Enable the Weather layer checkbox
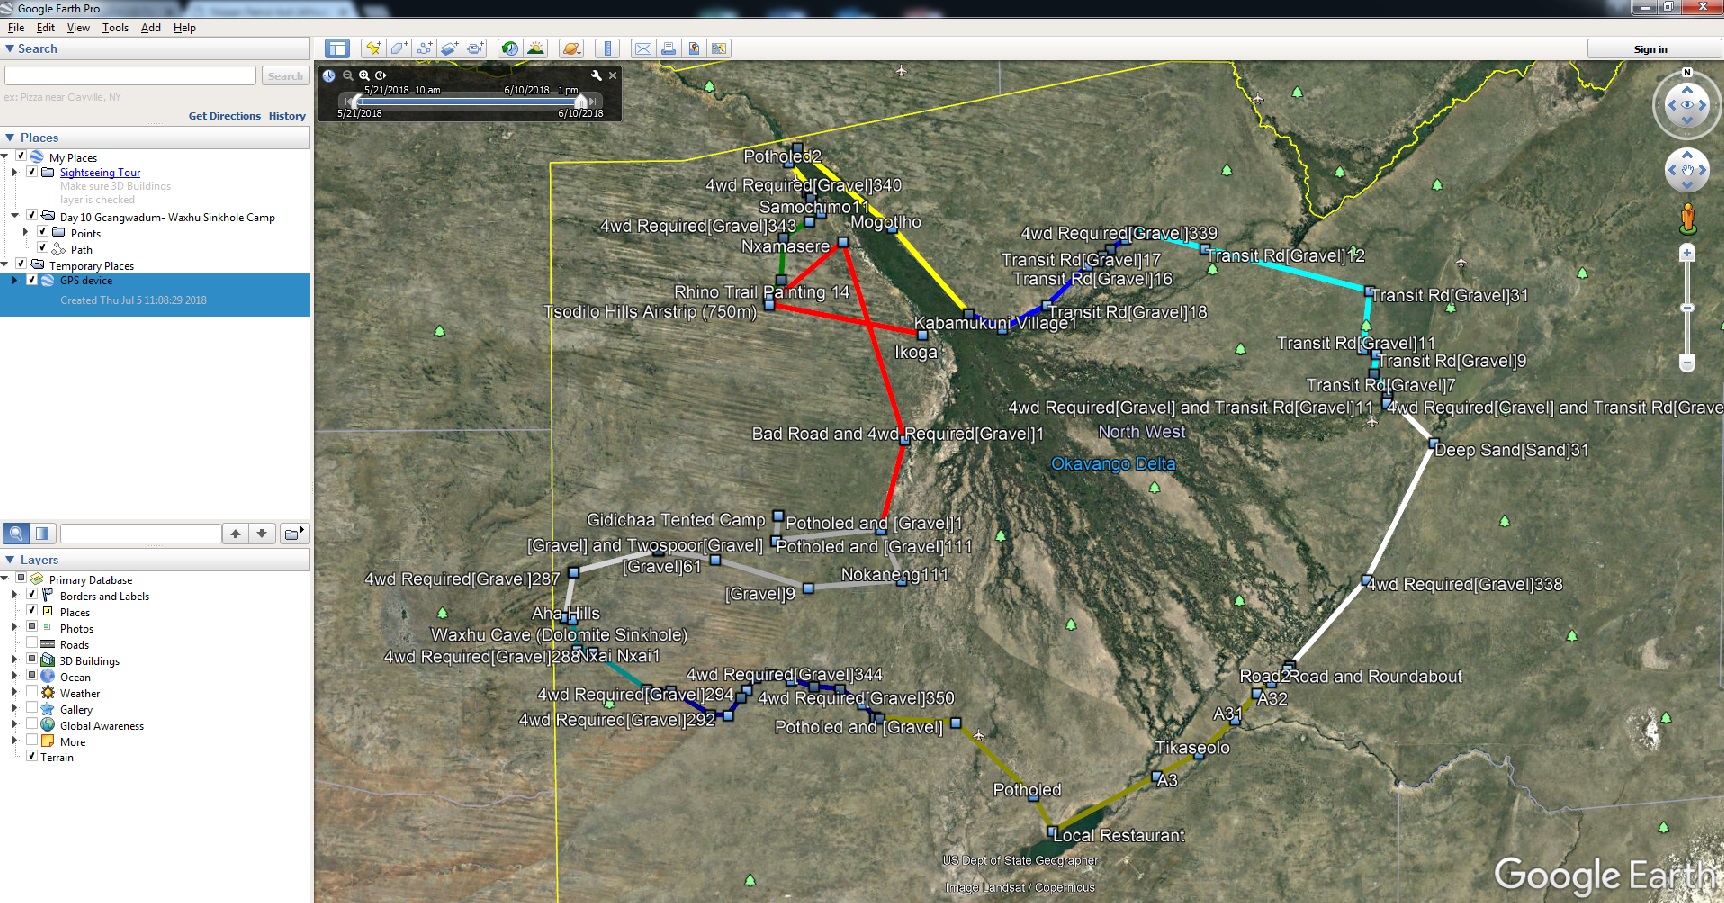Viewport: 1724px width, 903px height. (32, 692)
